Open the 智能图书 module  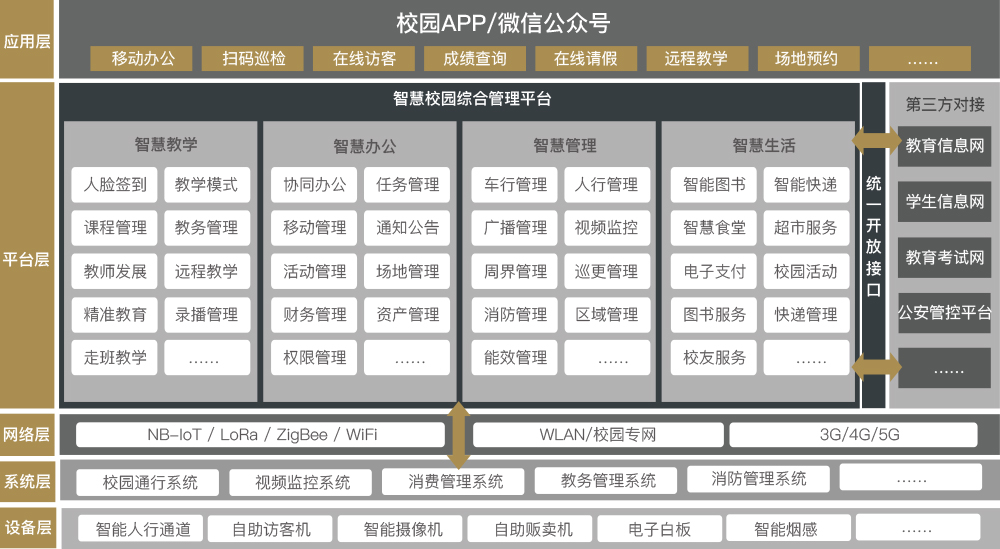pyautogui.click(x=714, y=185)
